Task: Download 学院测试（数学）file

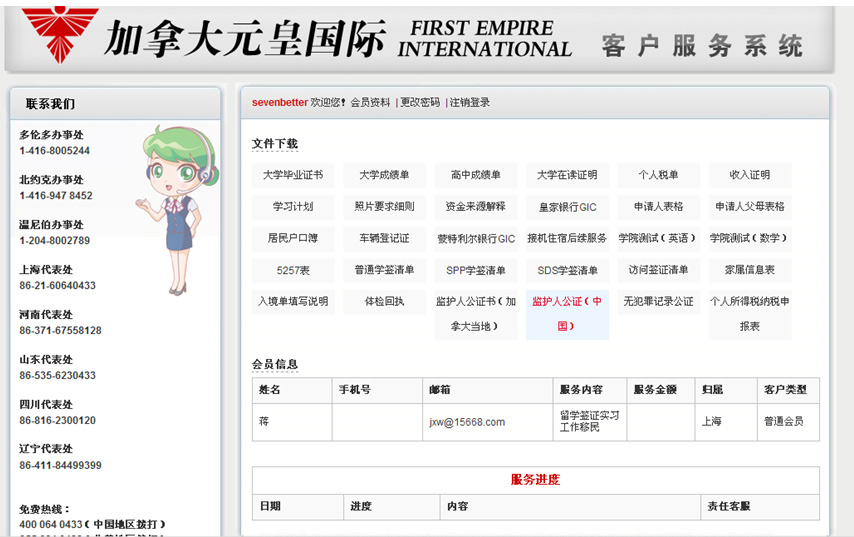Action: (x=750, y=238)
